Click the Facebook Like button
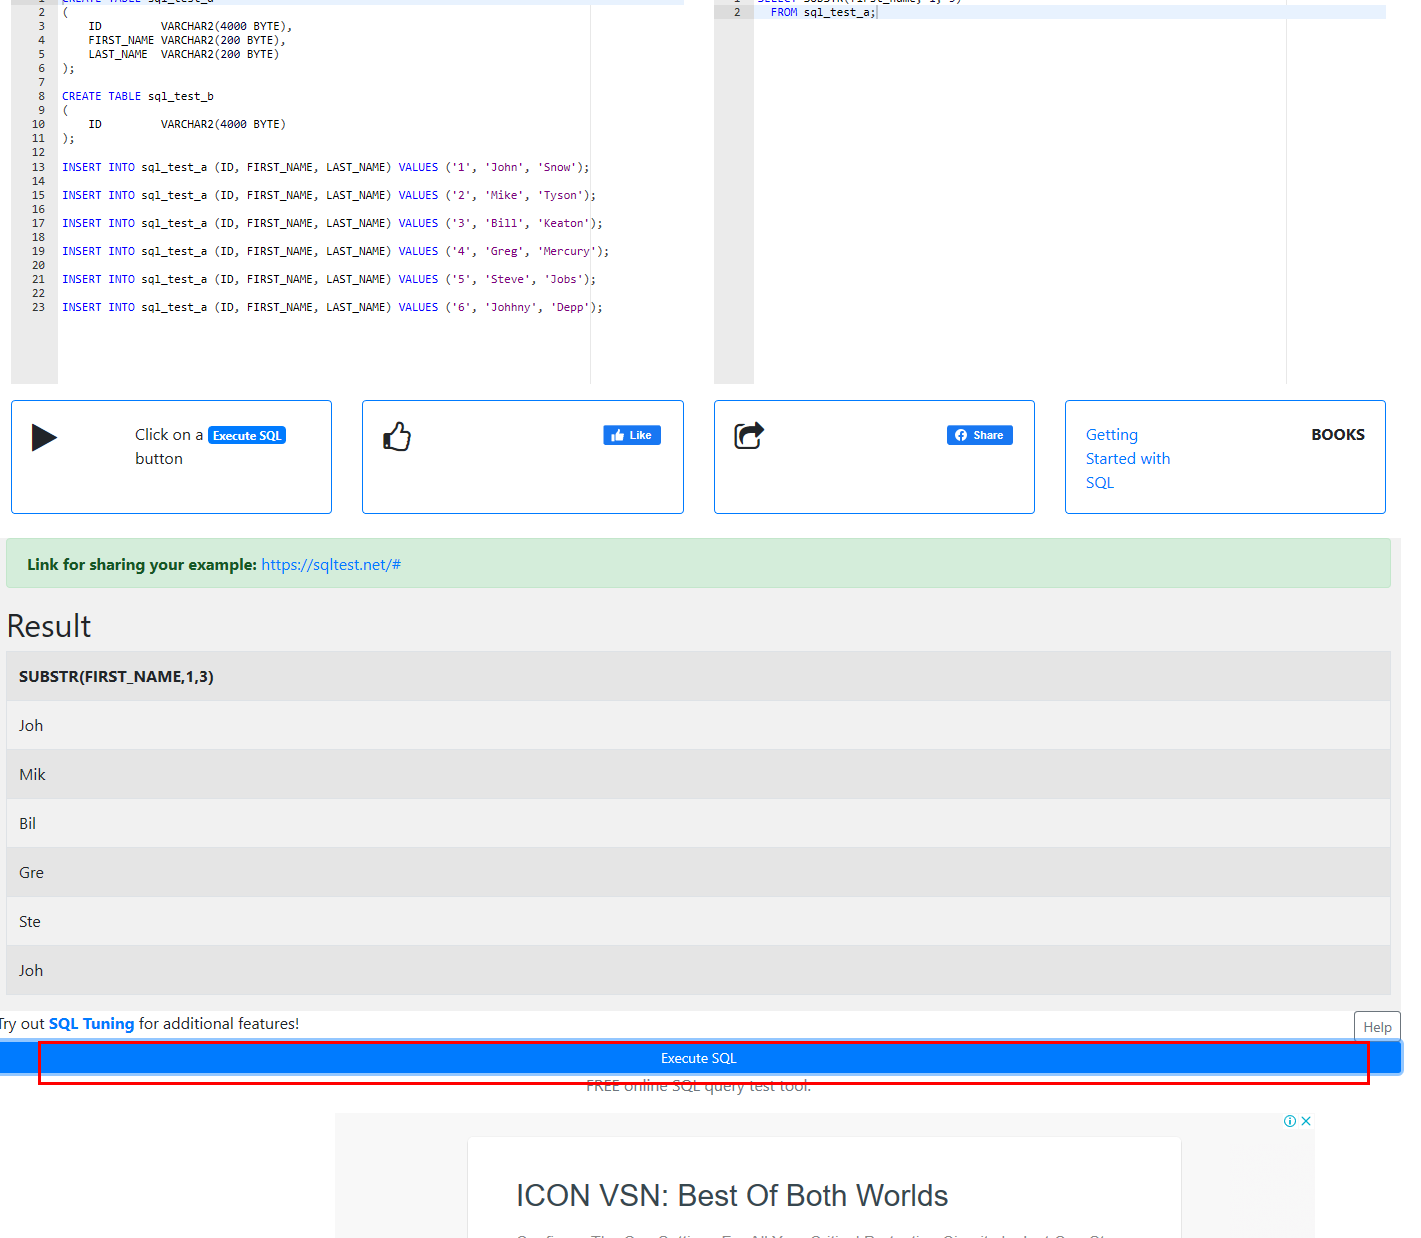This screenshot has height=1238, width=1421. click(x=632, y=435)
